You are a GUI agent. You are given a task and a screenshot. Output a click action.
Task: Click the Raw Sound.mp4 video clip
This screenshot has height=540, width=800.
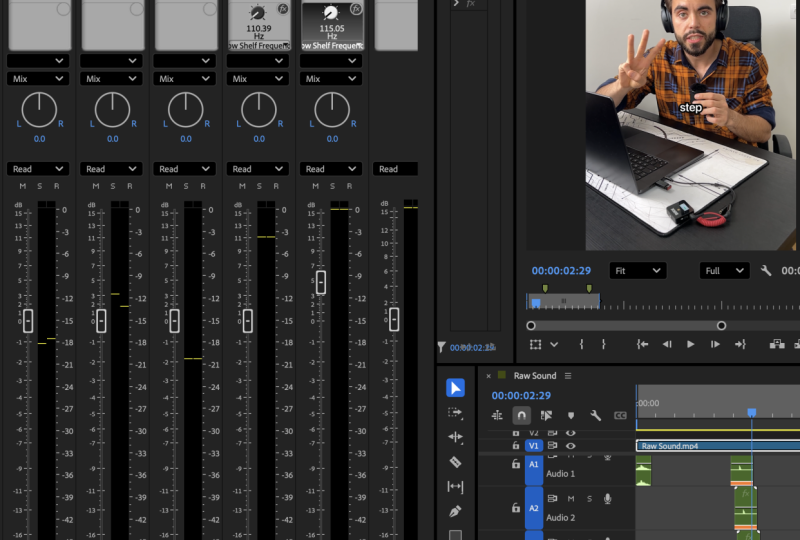pyautogui.click(x=718, y=446)
